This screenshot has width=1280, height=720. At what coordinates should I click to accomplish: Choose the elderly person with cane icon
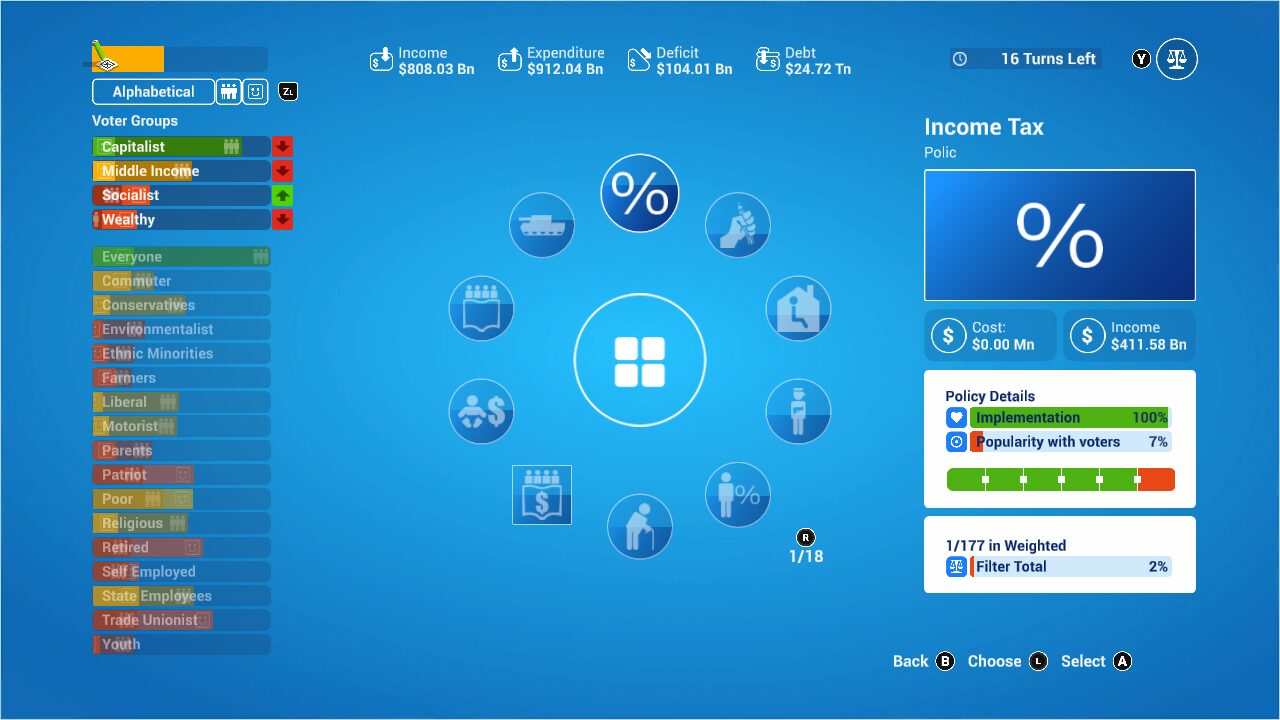tap(640, 526)
